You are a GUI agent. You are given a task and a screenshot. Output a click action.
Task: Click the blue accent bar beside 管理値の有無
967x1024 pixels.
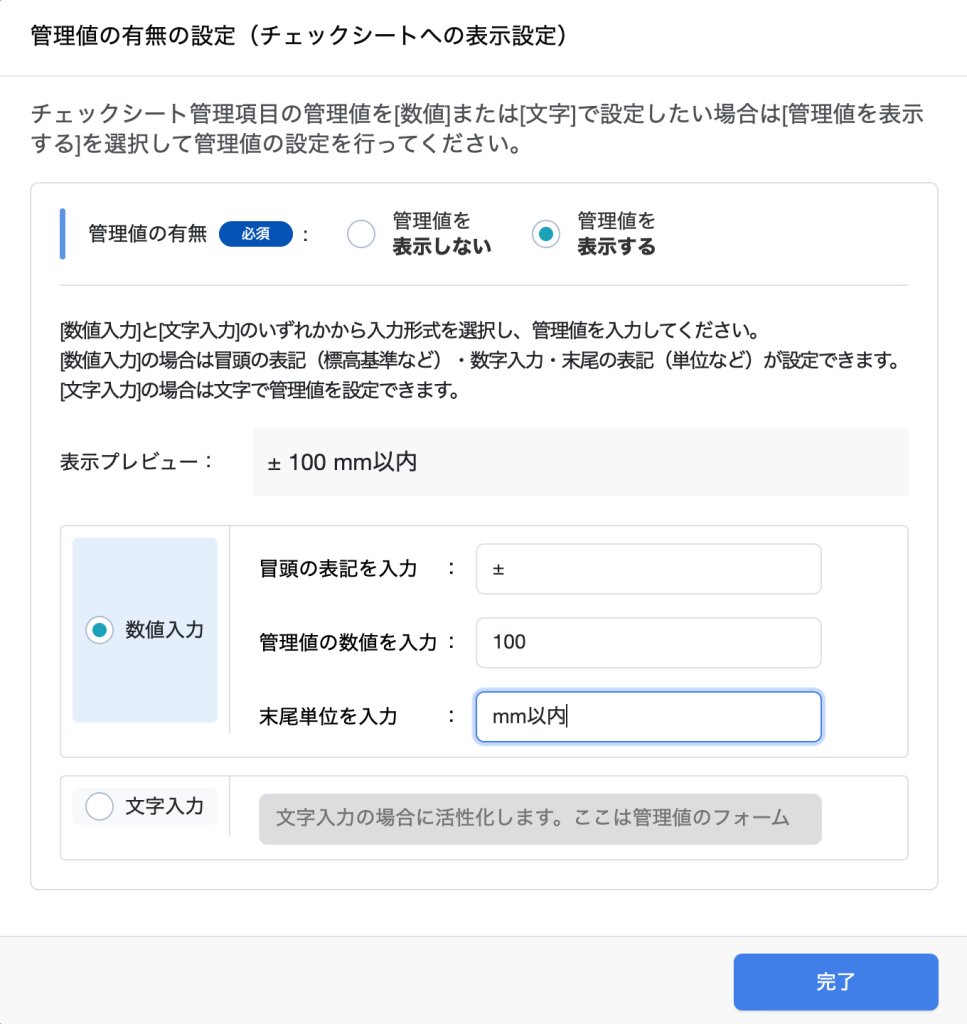[x=63, y=234]
